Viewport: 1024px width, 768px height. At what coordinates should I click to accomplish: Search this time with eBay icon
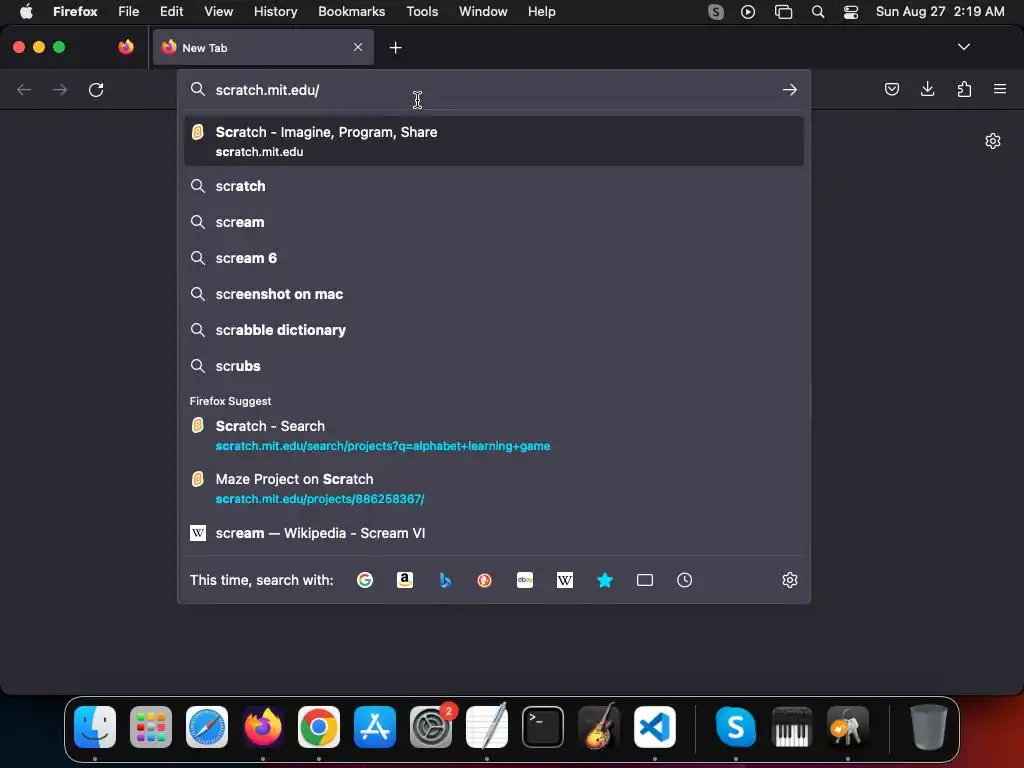pyautogui.click(x=525, y=580)
